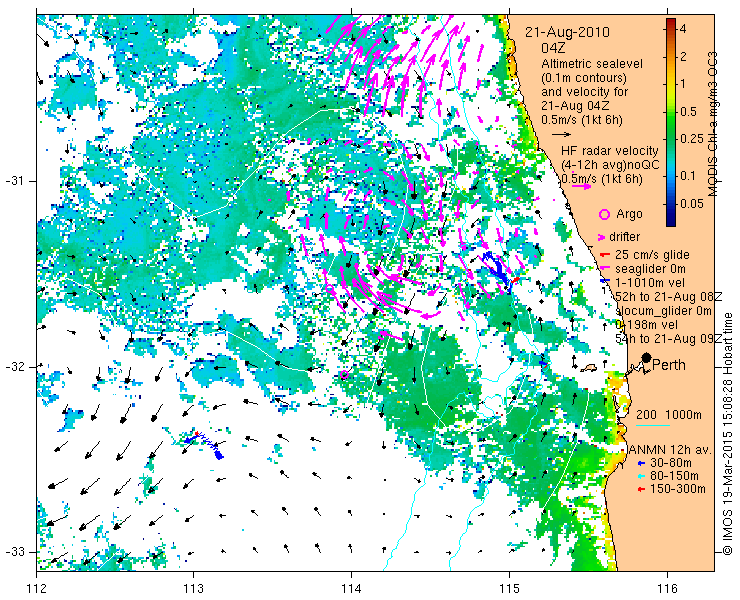Click the Argo float circle near 114E 32S
The width and height of the screenshot is (740, 600).
tap(344, 375)
